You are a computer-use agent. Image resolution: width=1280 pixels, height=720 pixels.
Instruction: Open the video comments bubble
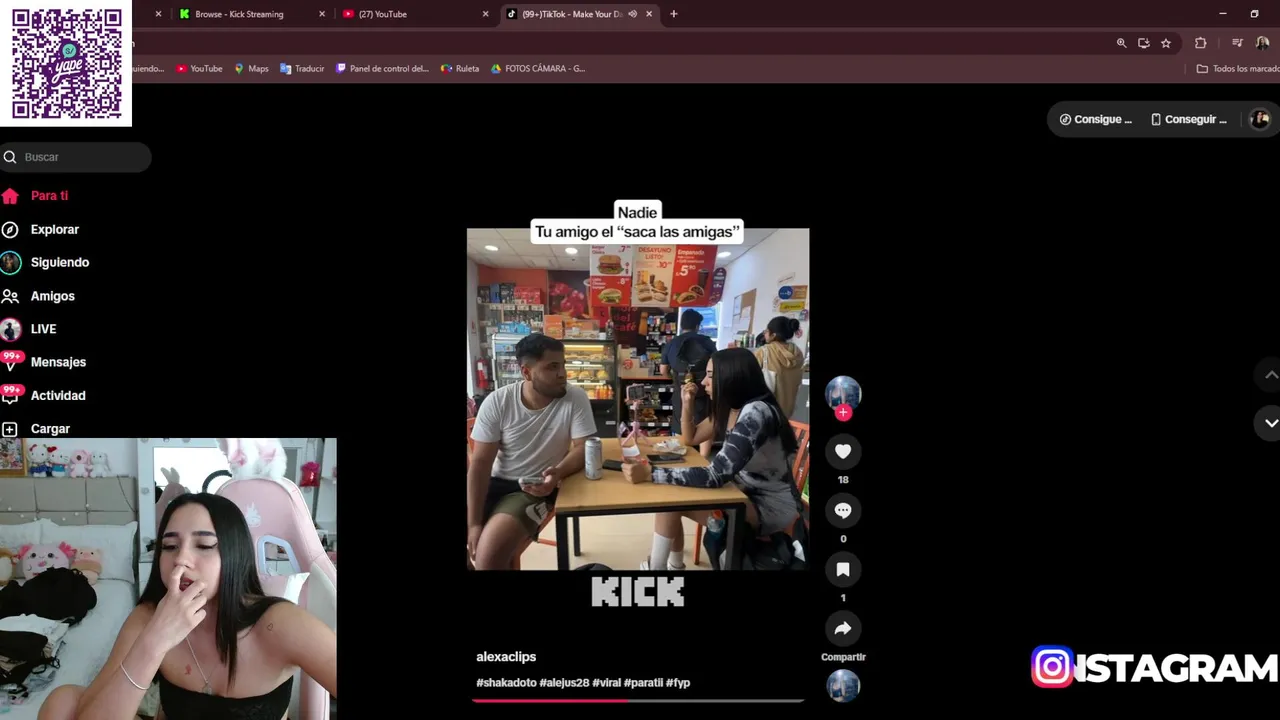[x=843, y=511]
